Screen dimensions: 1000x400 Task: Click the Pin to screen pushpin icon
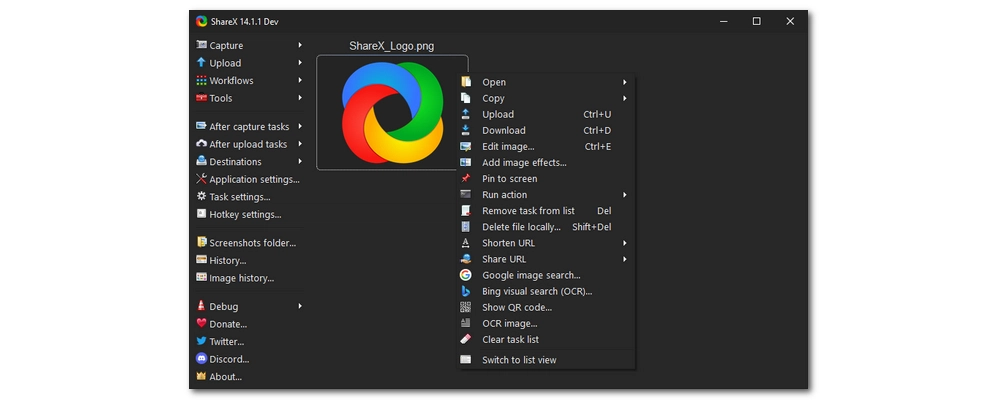coord(465,179)
